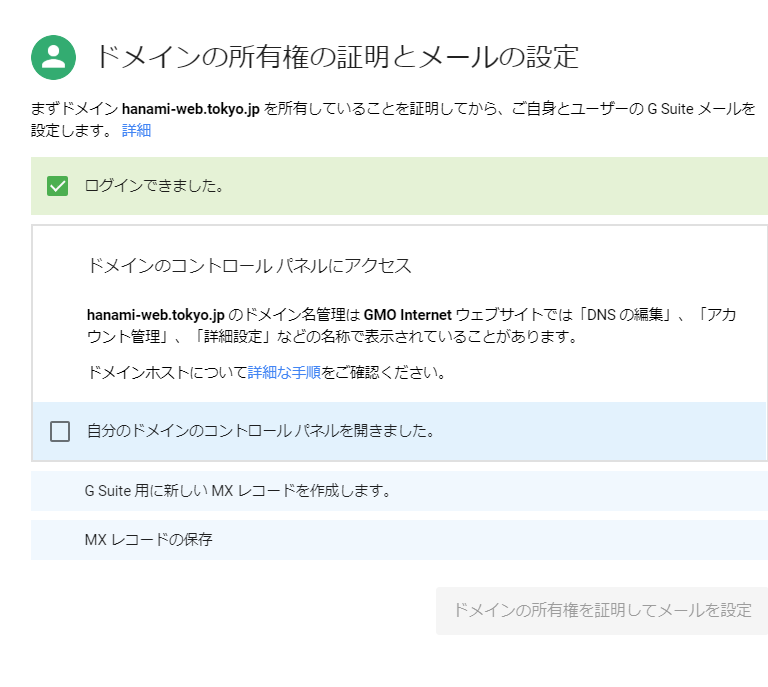Click bold hanami-web.tokyo.jp in the intro paragraph

click(191, 109)
